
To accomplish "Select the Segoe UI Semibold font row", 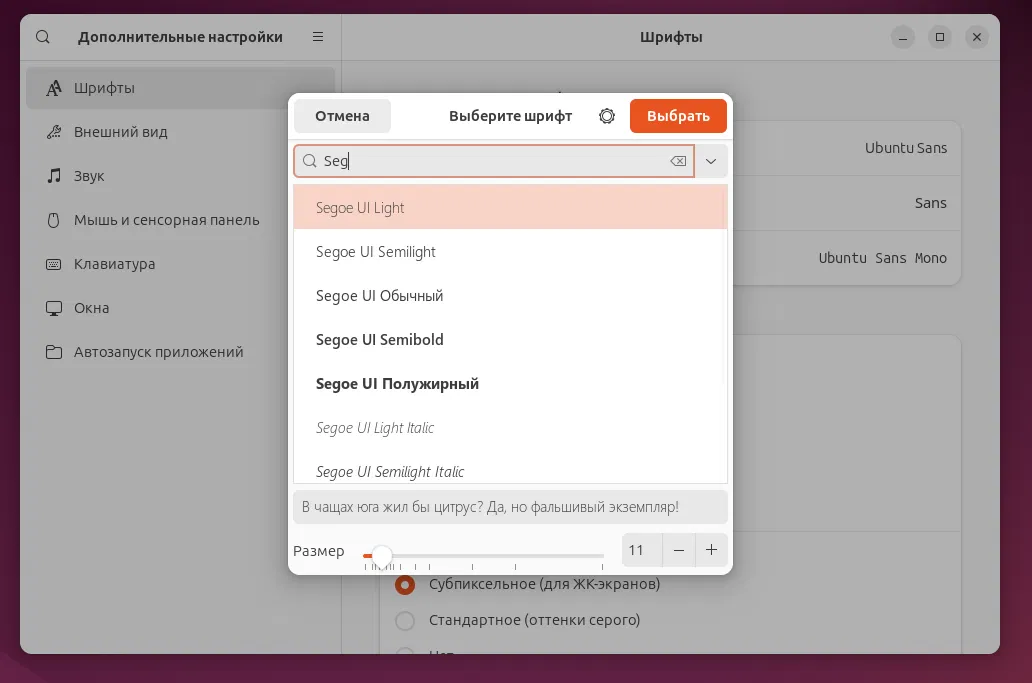I will pyautogui.click(x=510, y=340).
